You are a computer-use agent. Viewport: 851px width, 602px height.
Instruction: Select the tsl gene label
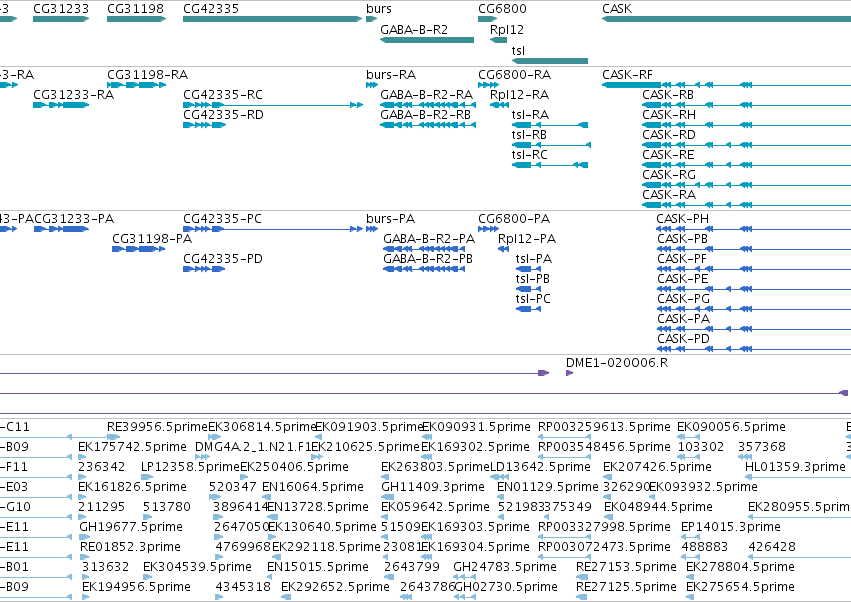coord(518,50)
